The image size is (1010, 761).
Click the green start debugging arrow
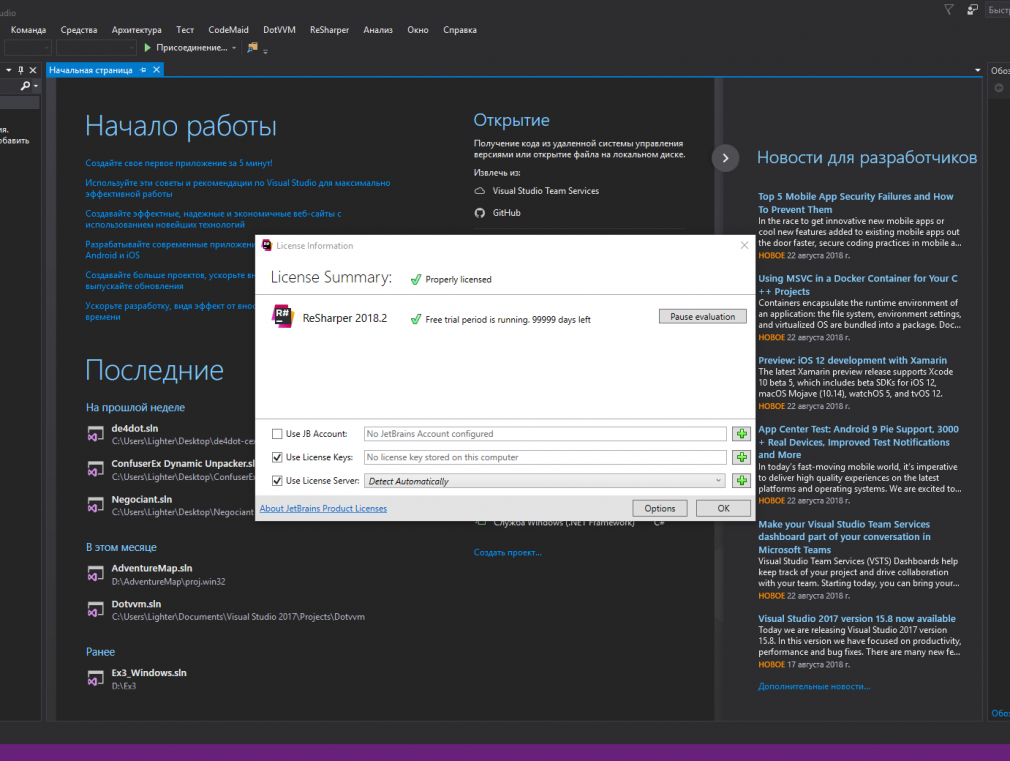148,48
